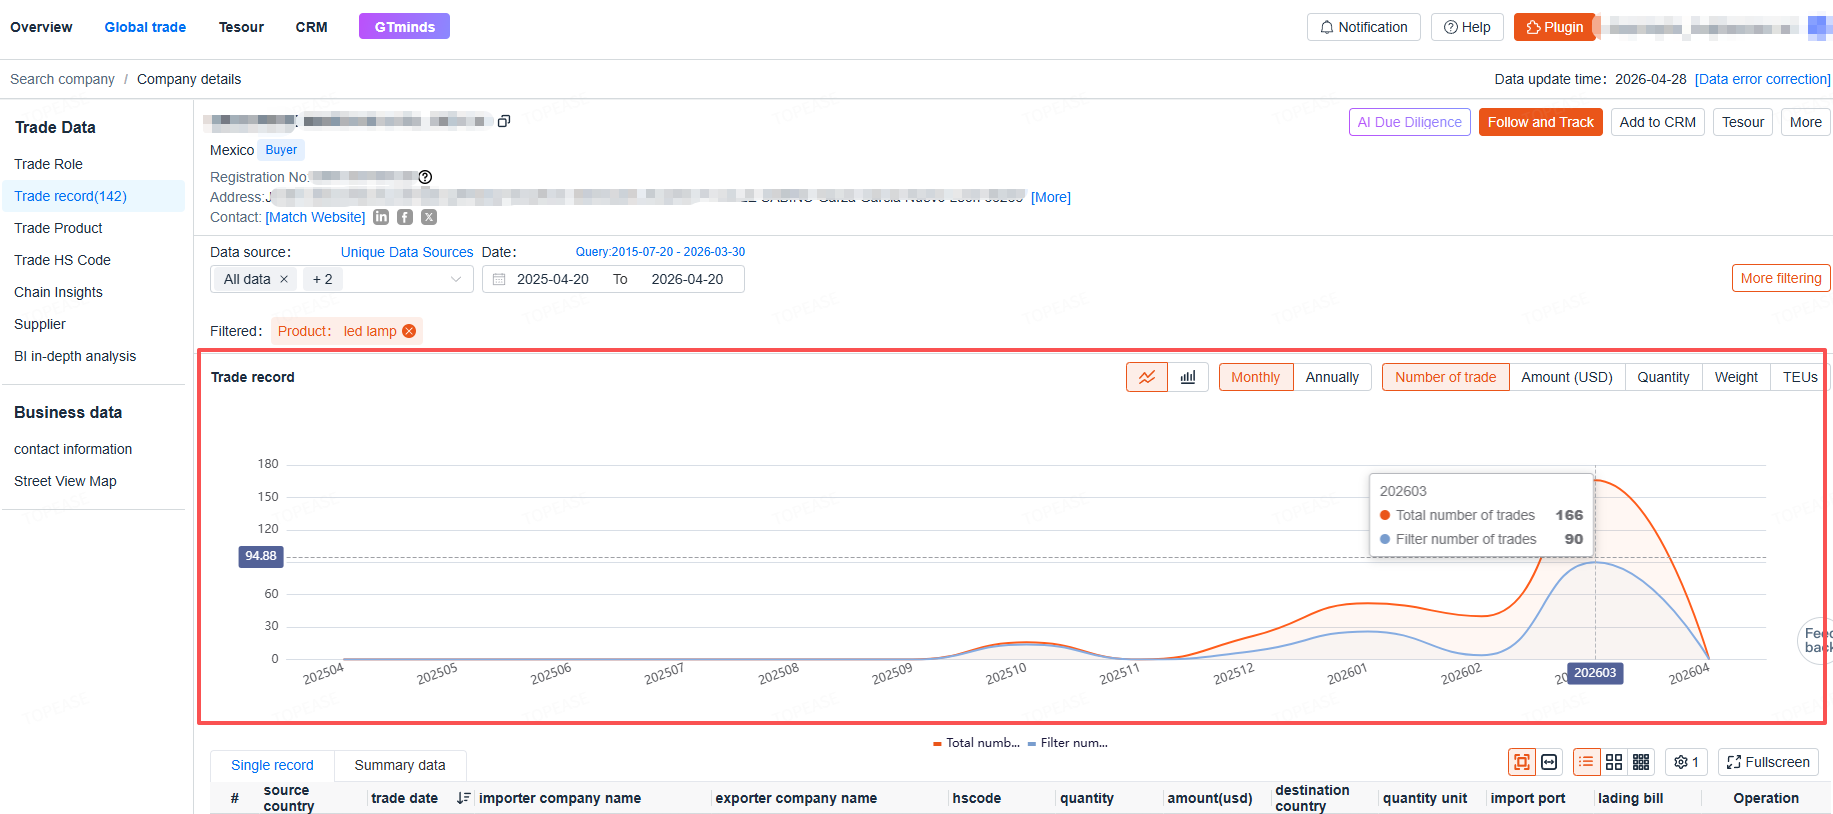
Task: Select TEUs metric
Action: tap(1800, 377)
